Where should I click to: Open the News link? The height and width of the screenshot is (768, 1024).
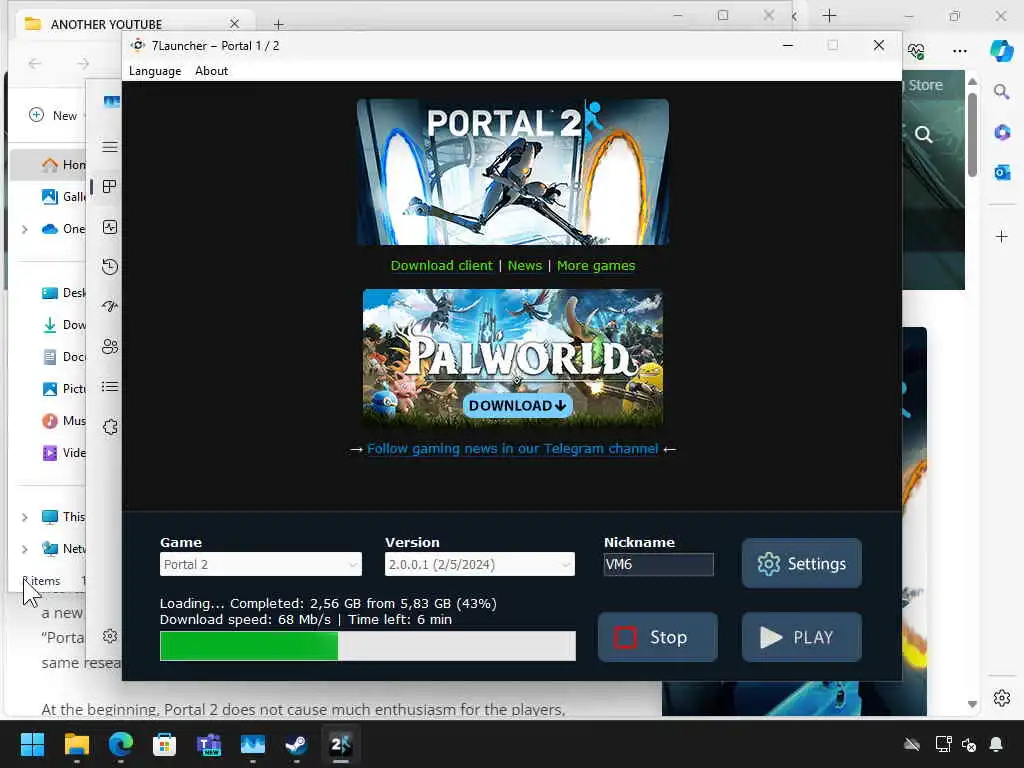pos(524,265)
